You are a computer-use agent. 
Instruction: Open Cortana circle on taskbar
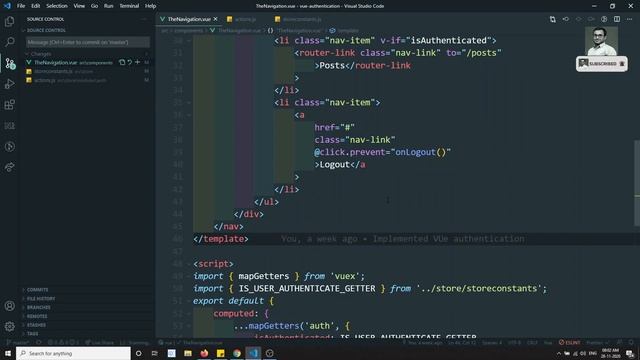point(138,353)
